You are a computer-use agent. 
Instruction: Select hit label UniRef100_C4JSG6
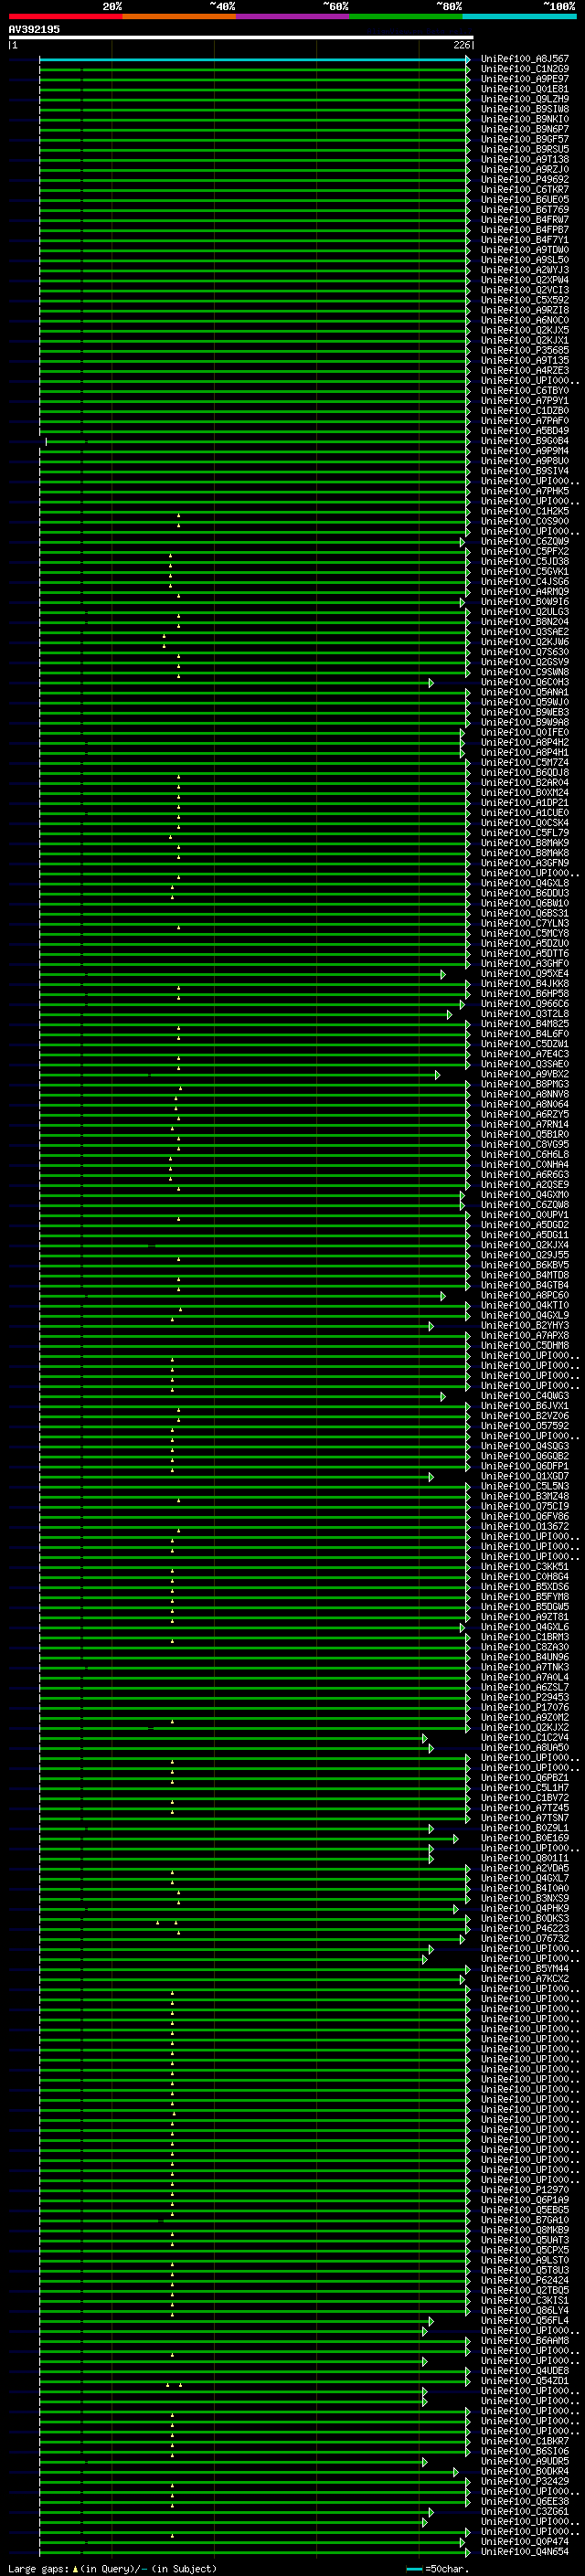(x=525, y=581)
